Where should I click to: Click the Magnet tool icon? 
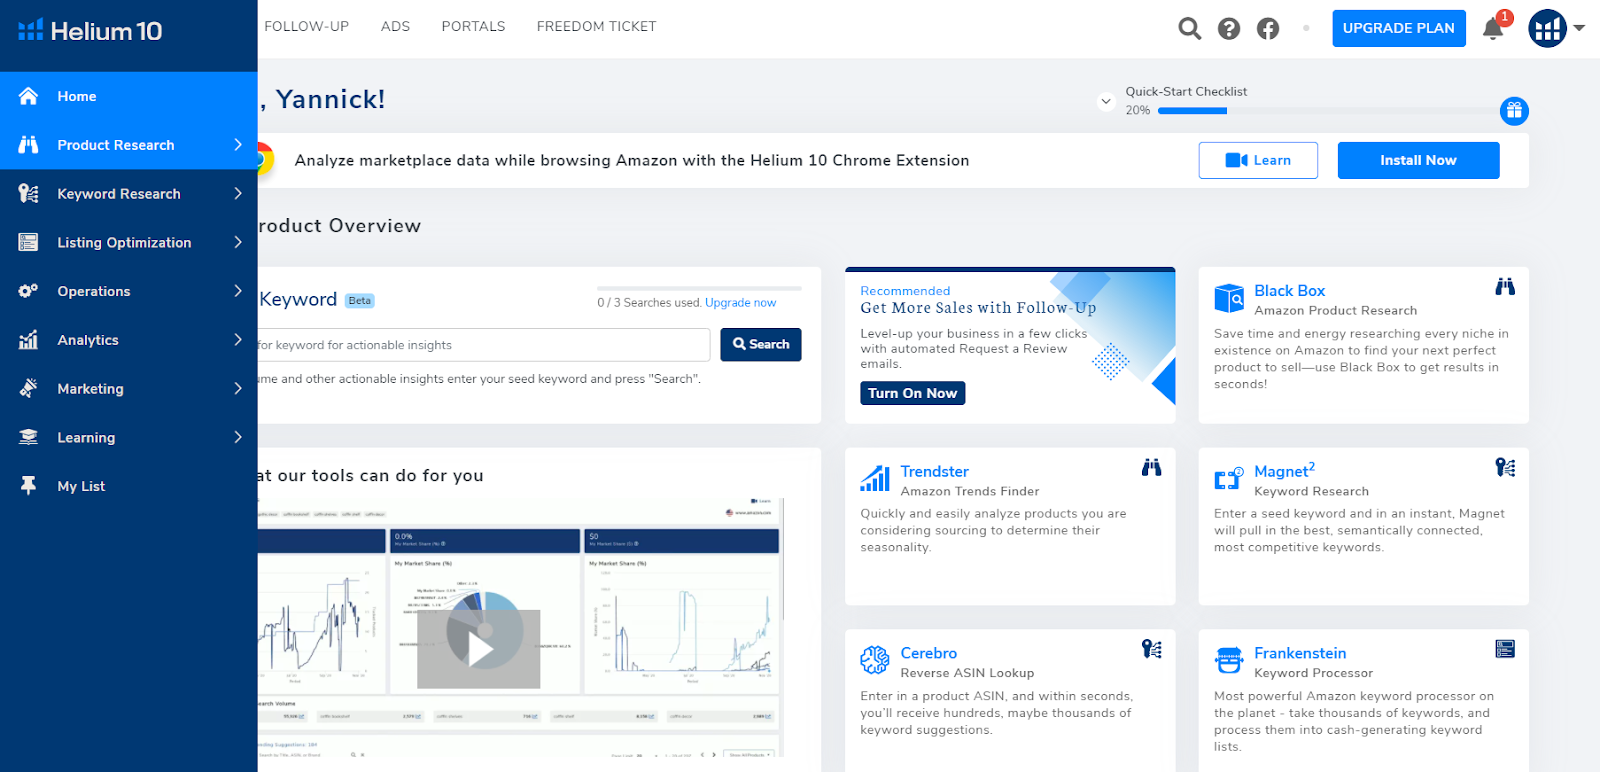click(x=1229, y=479)
